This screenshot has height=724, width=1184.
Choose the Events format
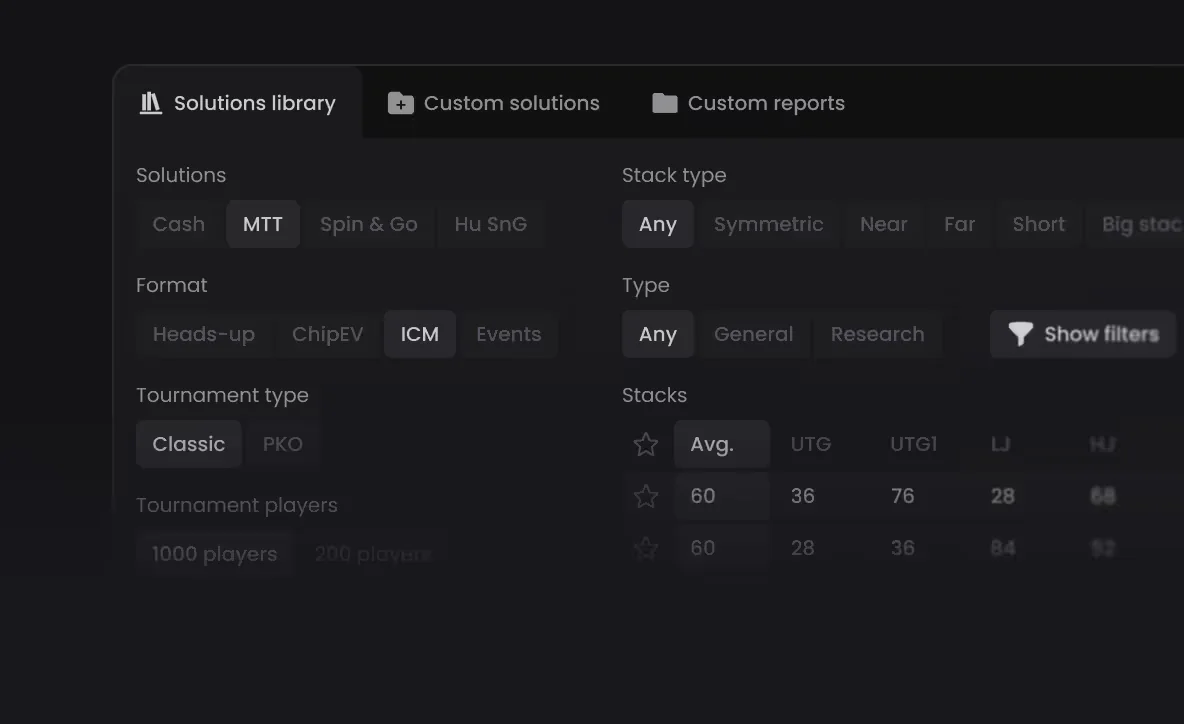[509, 334]
